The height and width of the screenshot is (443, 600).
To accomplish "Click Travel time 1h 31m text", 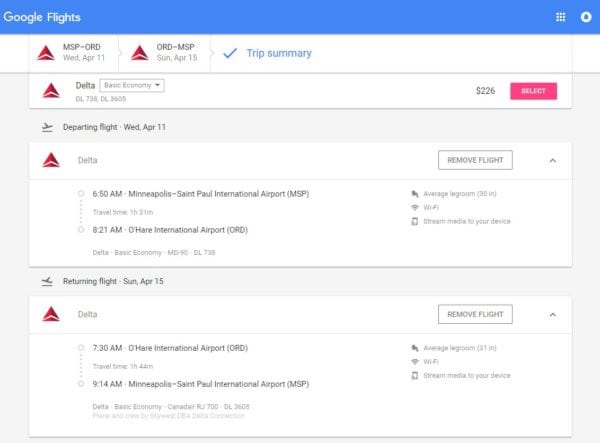I will coord(123,212).
